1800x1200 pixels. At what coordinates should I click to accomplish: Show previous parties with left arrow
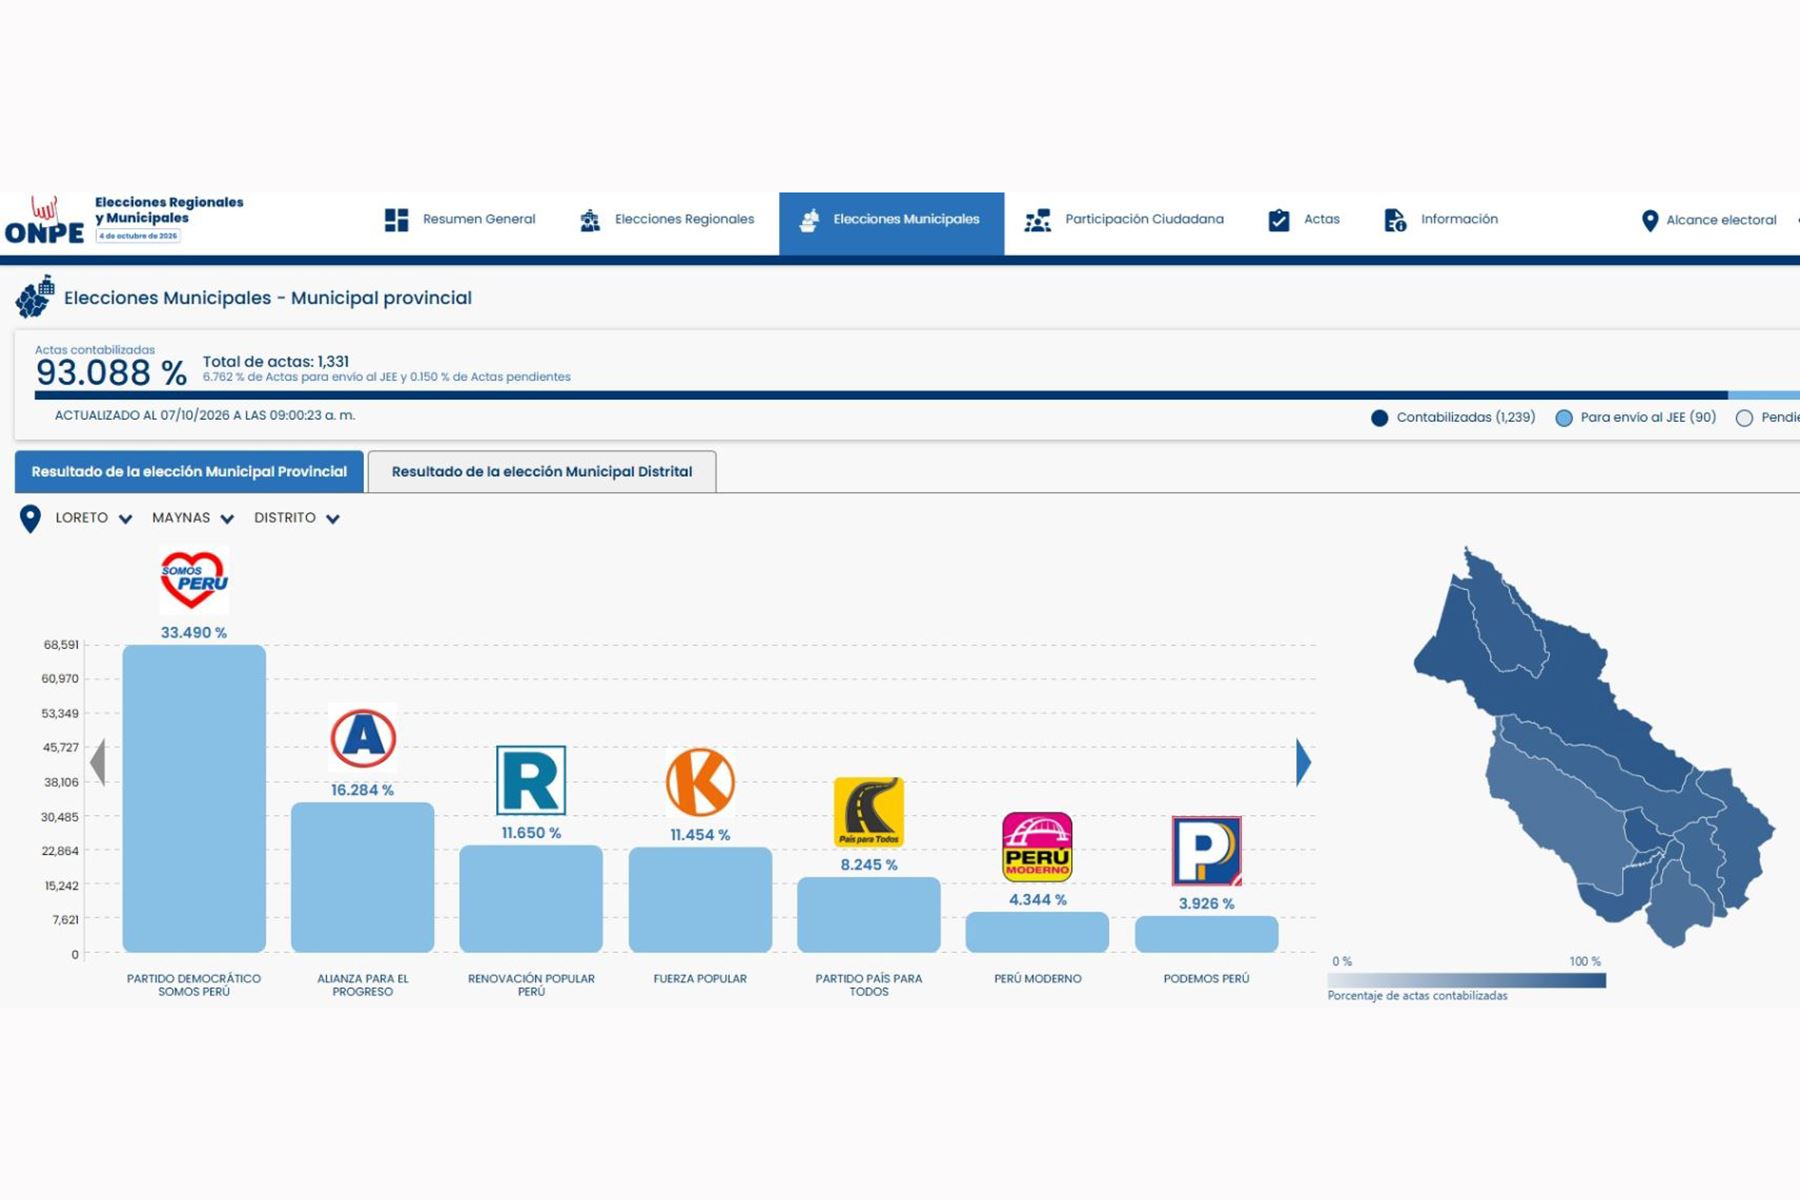click(x=97, y=763)
